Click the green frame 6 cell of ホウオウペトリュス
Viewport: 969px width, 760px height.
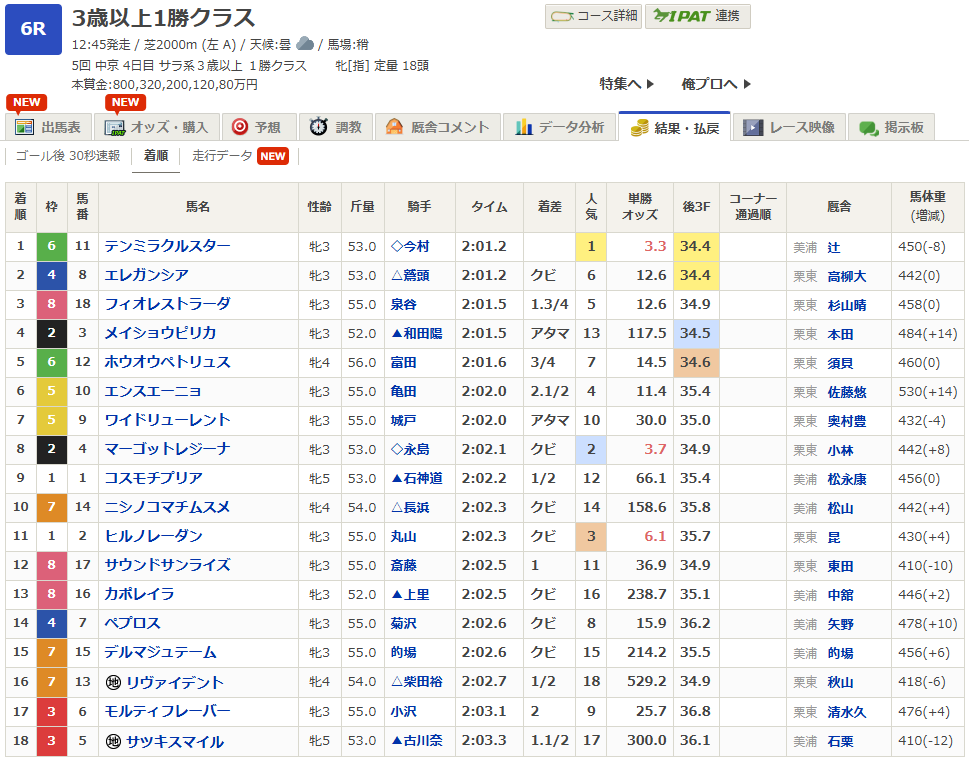coord(52,362)
